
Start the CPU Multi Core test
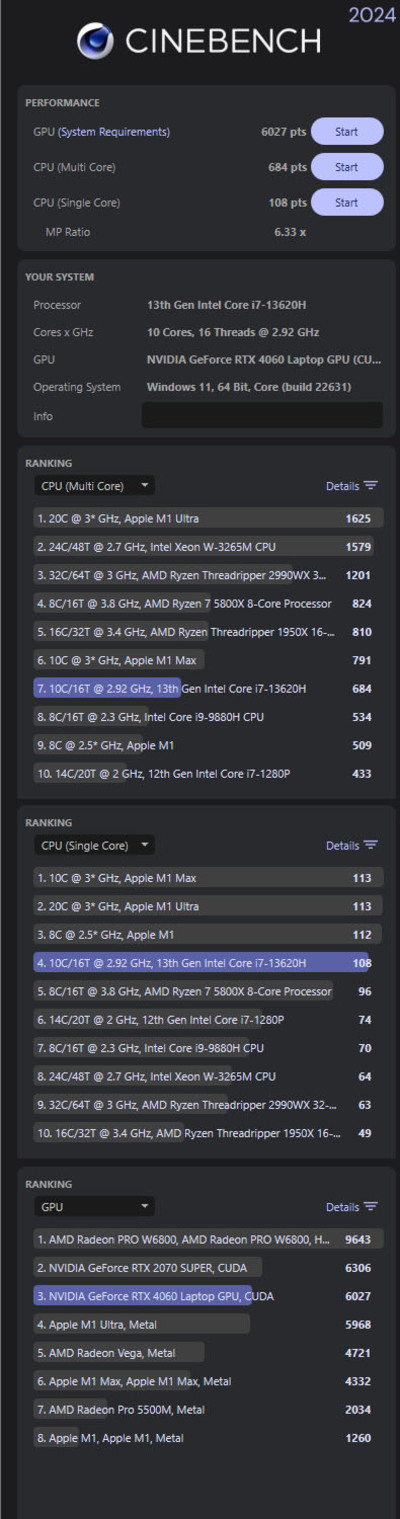[x=347, y=167]
